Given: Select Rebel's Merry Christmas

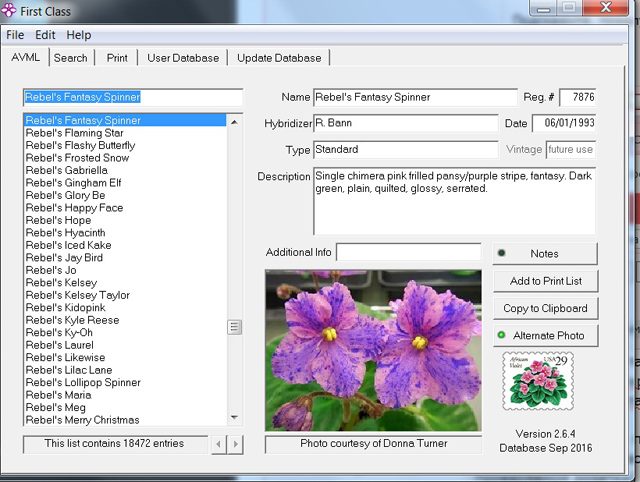Looking at the screenshot, I should [x=125, y=420].
